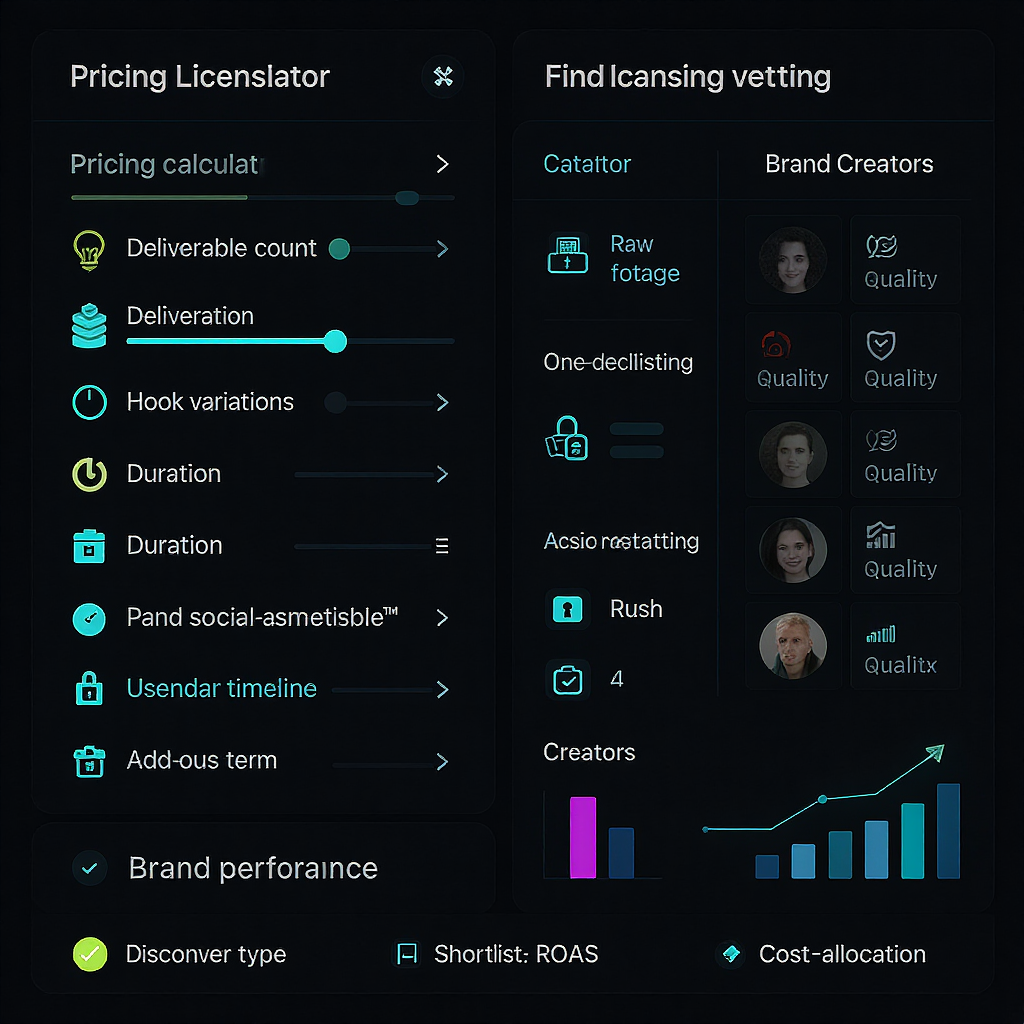1024x1024 pixels.
Task: Expand the Pricing calculator chevron
Action: pos(442,164)
